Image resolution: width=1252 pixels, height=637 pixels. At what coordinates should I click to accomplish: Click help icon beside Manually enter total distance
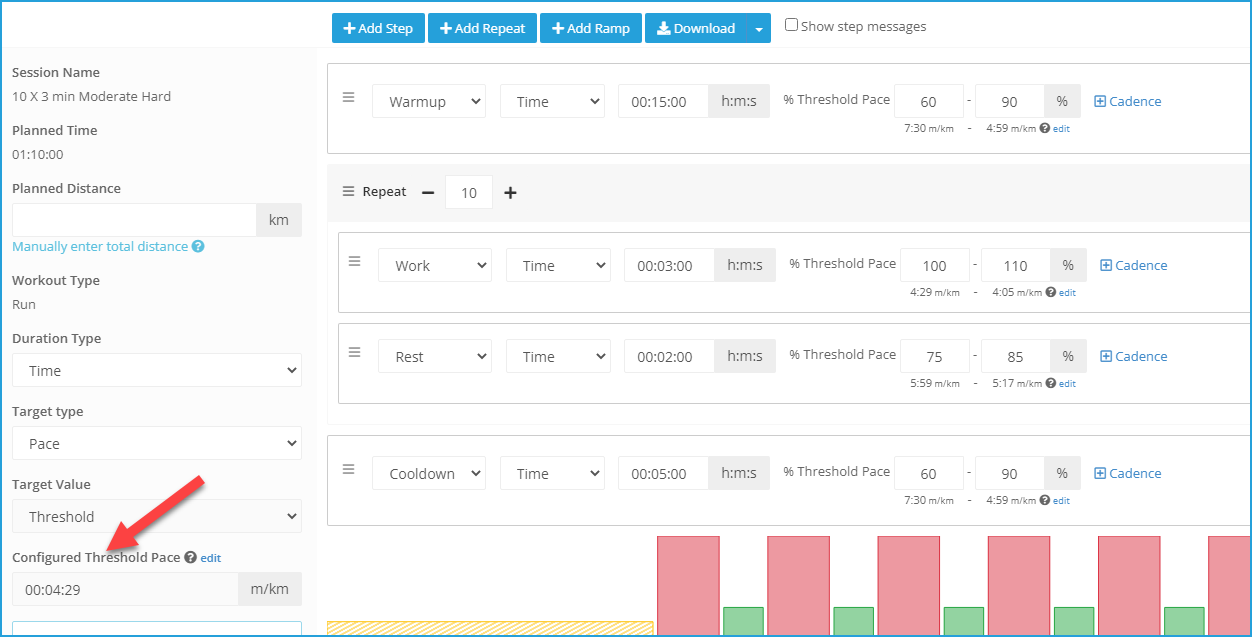(x=198, y=246)
